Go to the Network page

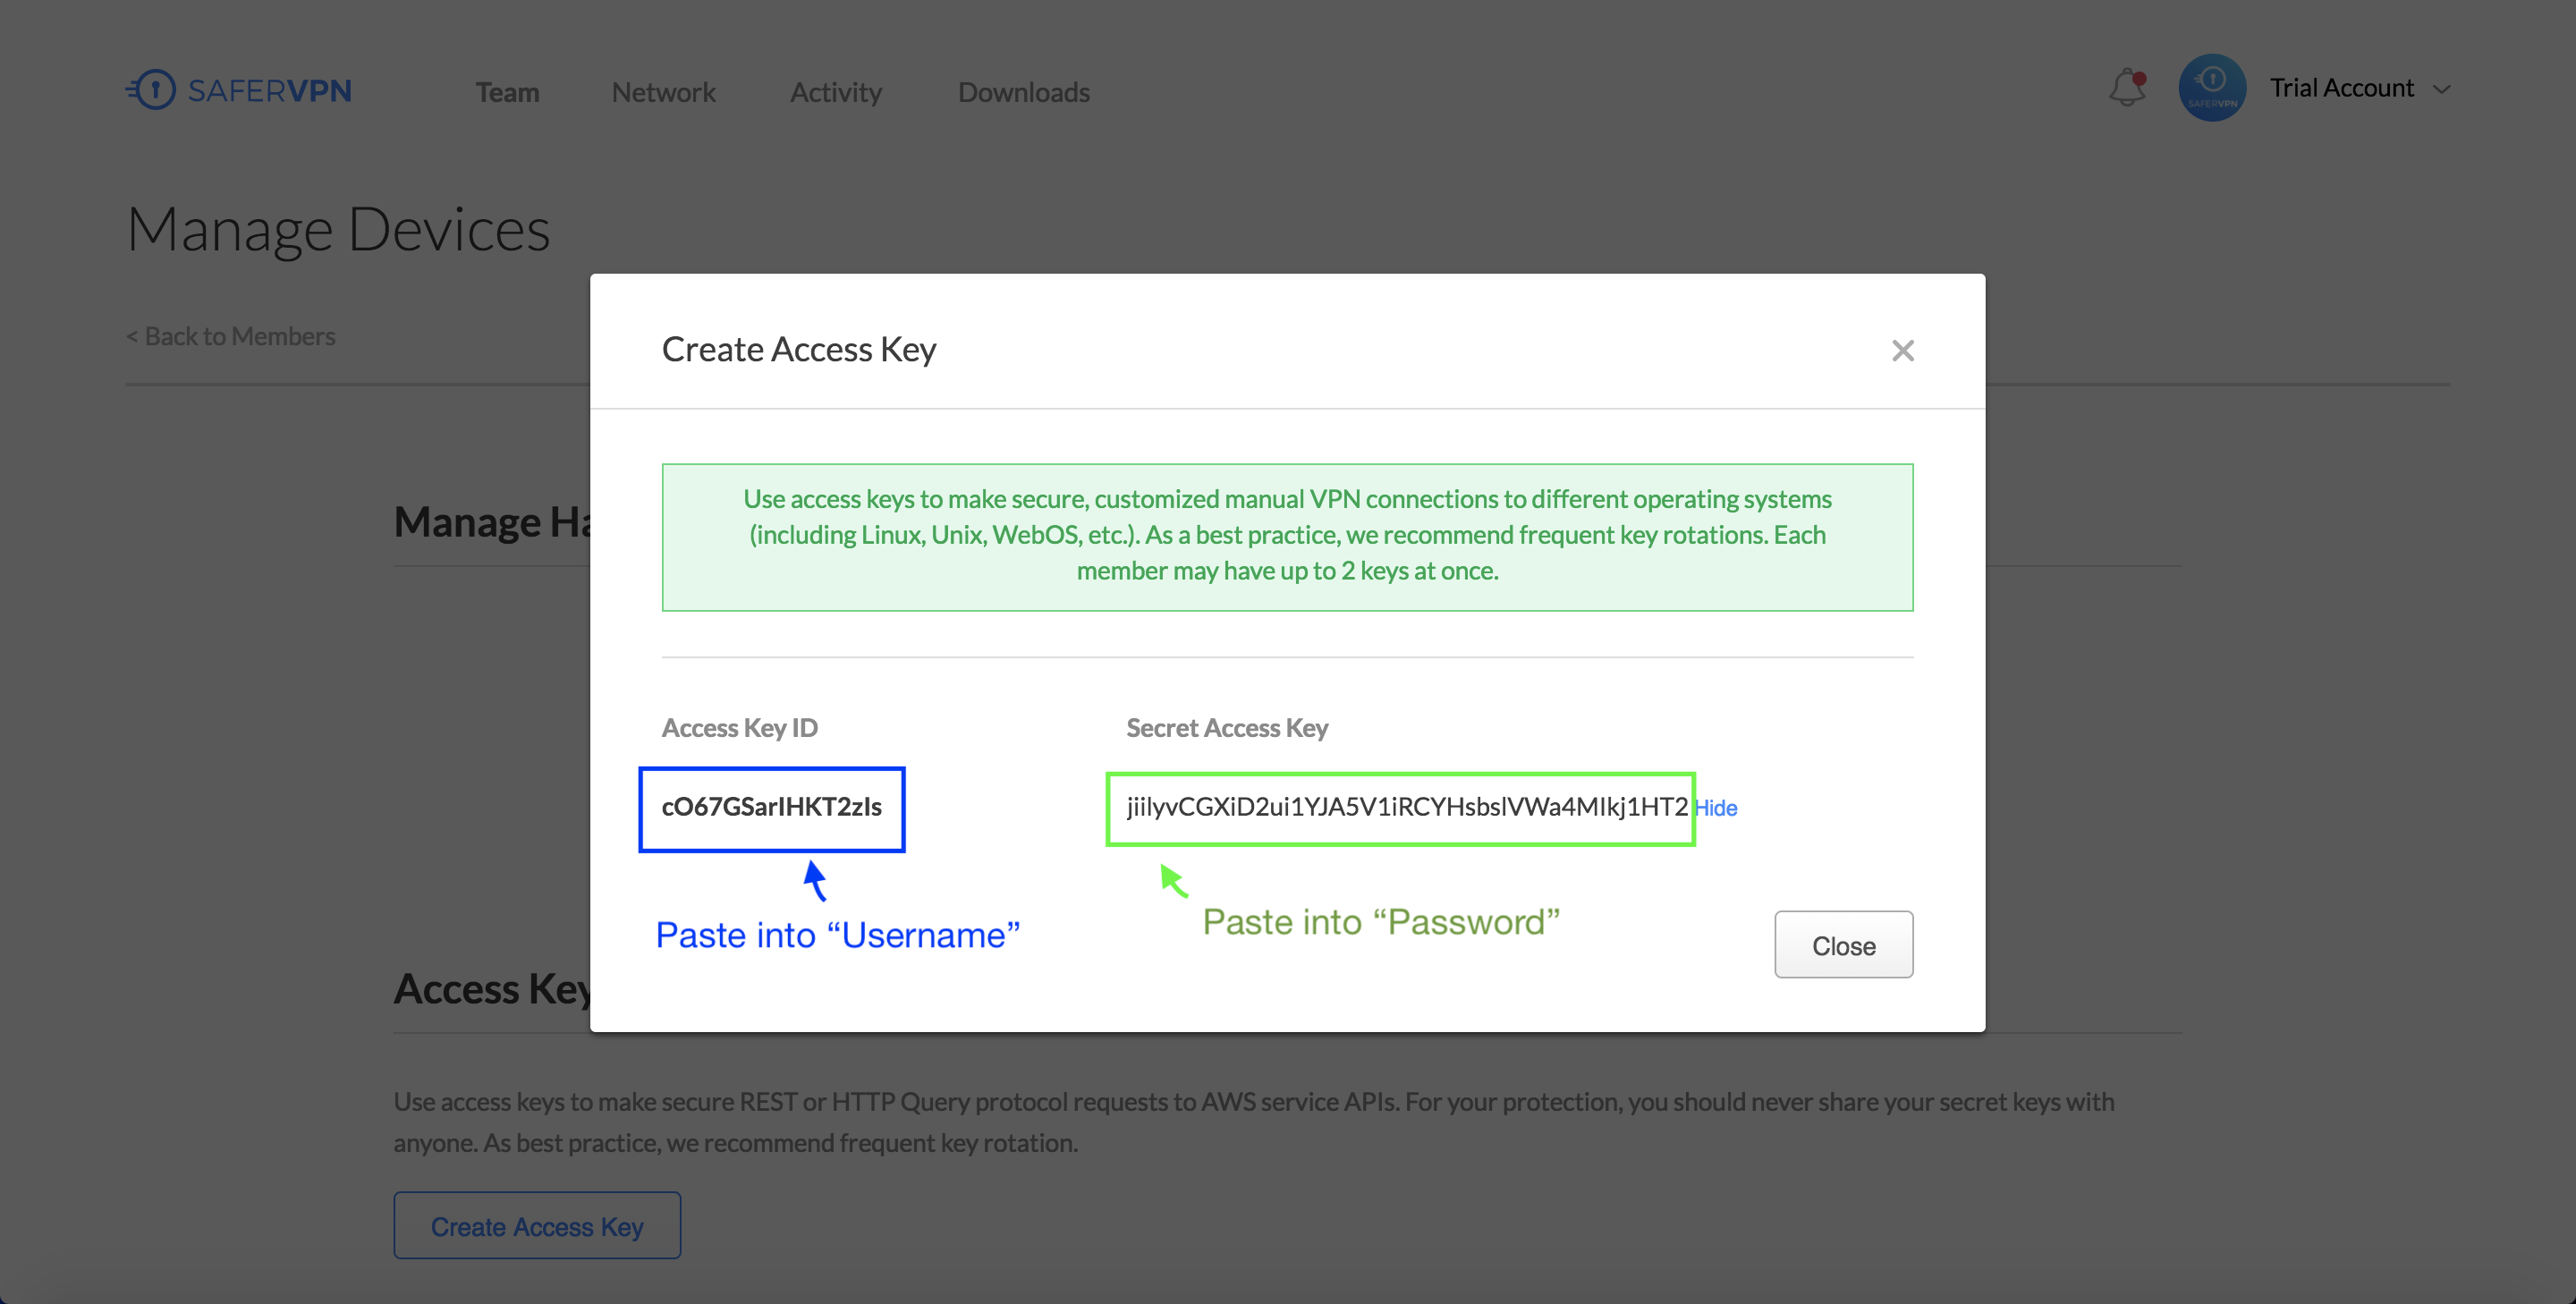[663, 92]
